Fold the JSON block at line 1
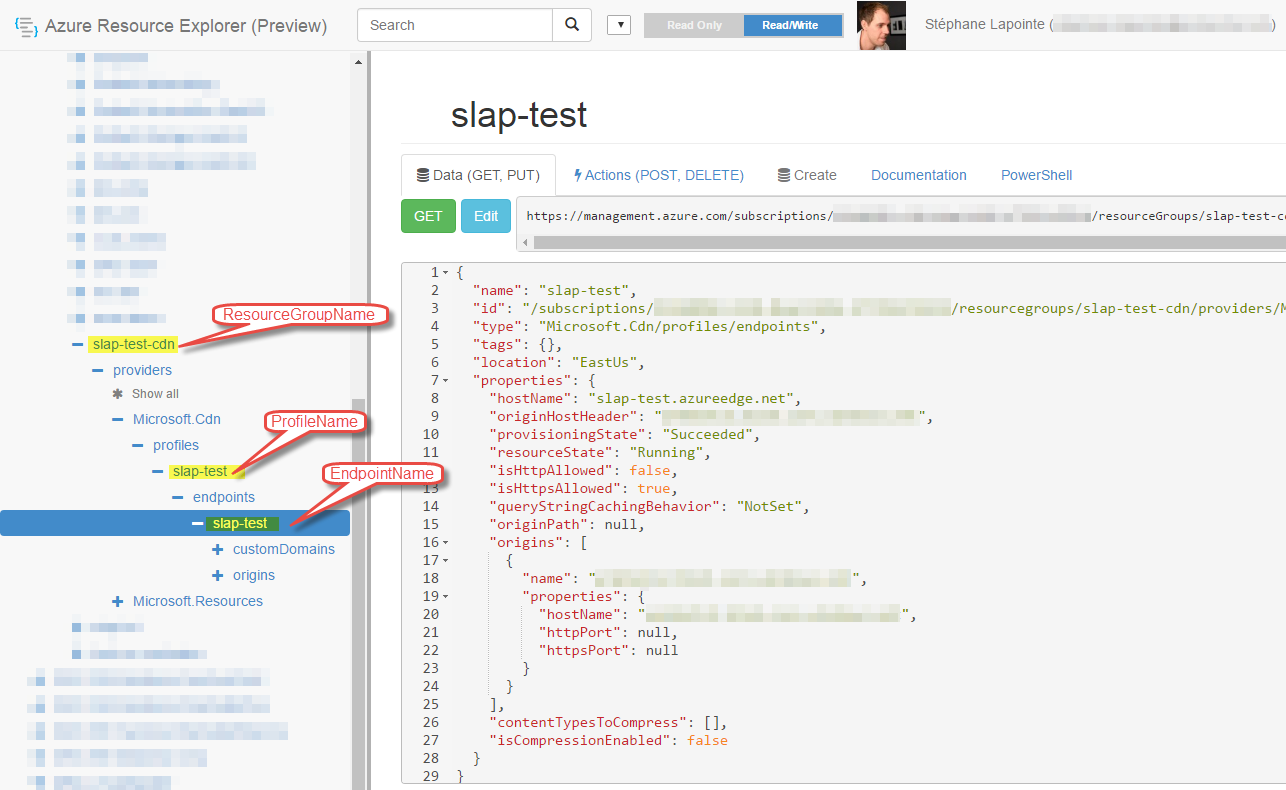This screenshot has width=1286, height=790. 445,273
